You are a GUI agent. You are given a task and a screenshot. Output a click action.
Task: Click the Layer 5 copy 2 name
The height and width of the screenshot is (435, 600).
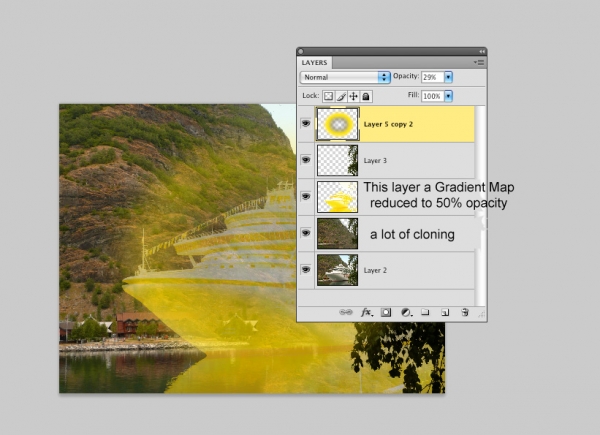pos(388,124)
